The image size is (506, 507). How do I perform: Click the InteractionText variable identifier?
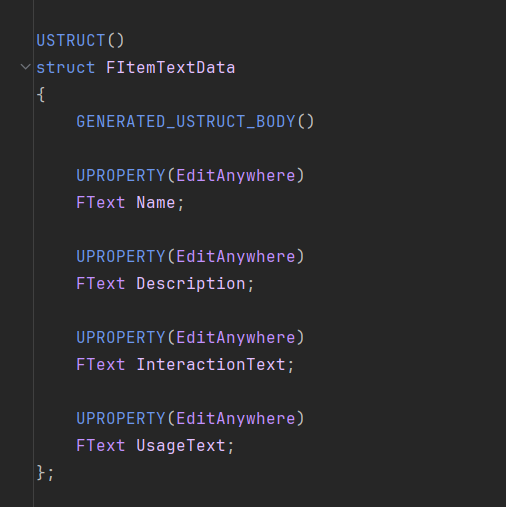pyautogui.click(x=211, y=364)
